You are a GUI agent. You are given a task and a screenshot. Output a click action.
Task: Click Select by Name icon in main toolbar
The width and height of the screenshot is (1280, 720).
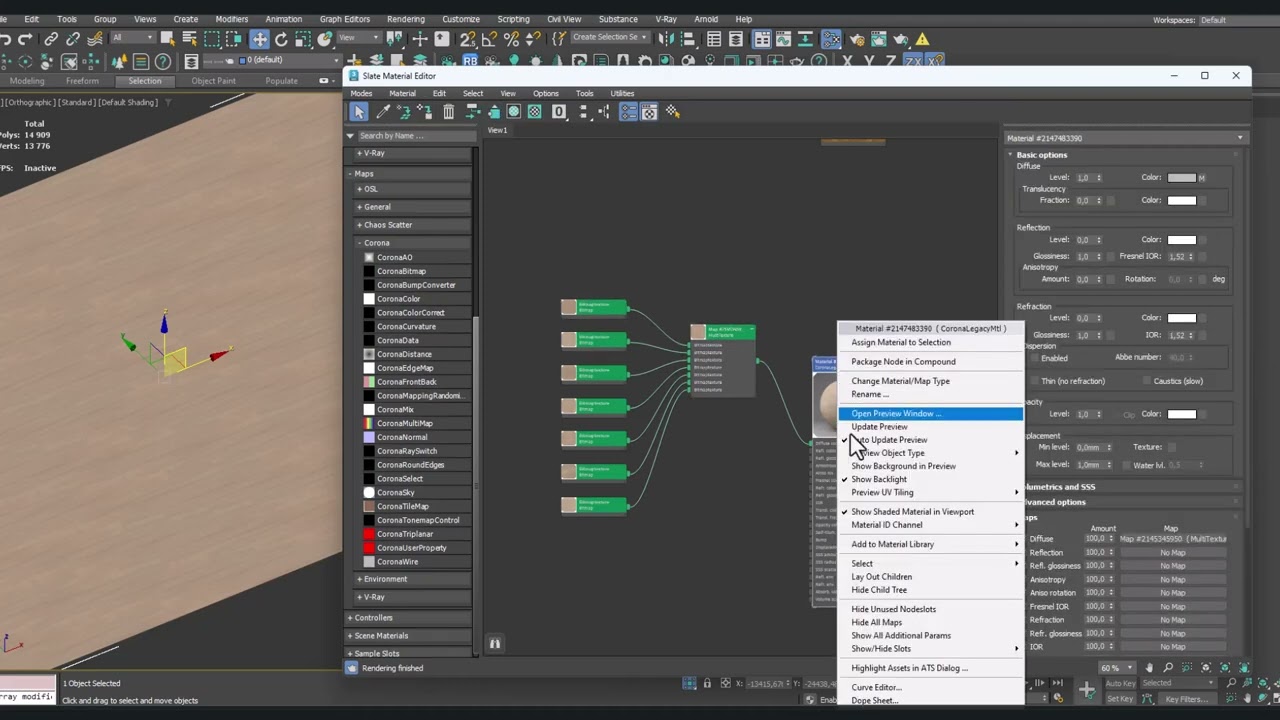click(x=189, y=39)
